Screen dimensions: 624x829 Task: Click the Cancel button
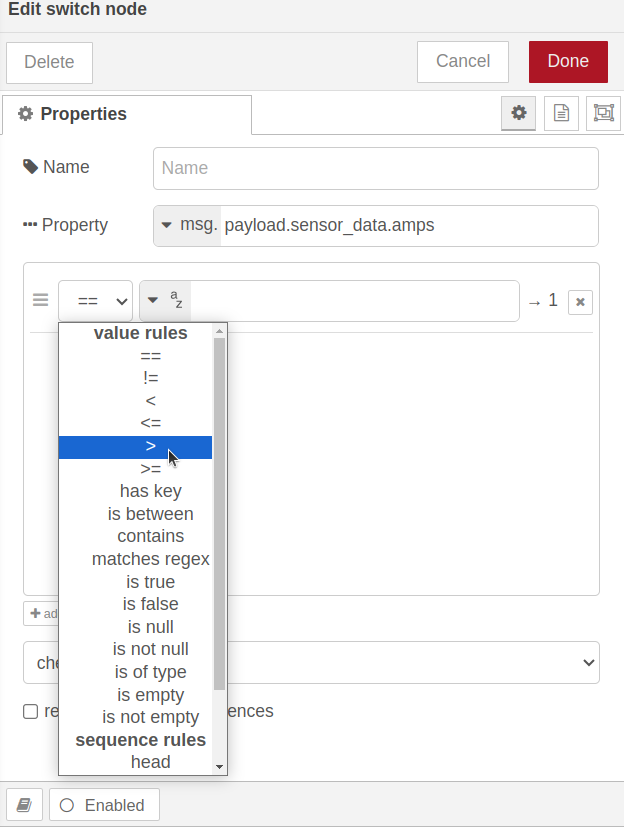[x=463, y=61]
